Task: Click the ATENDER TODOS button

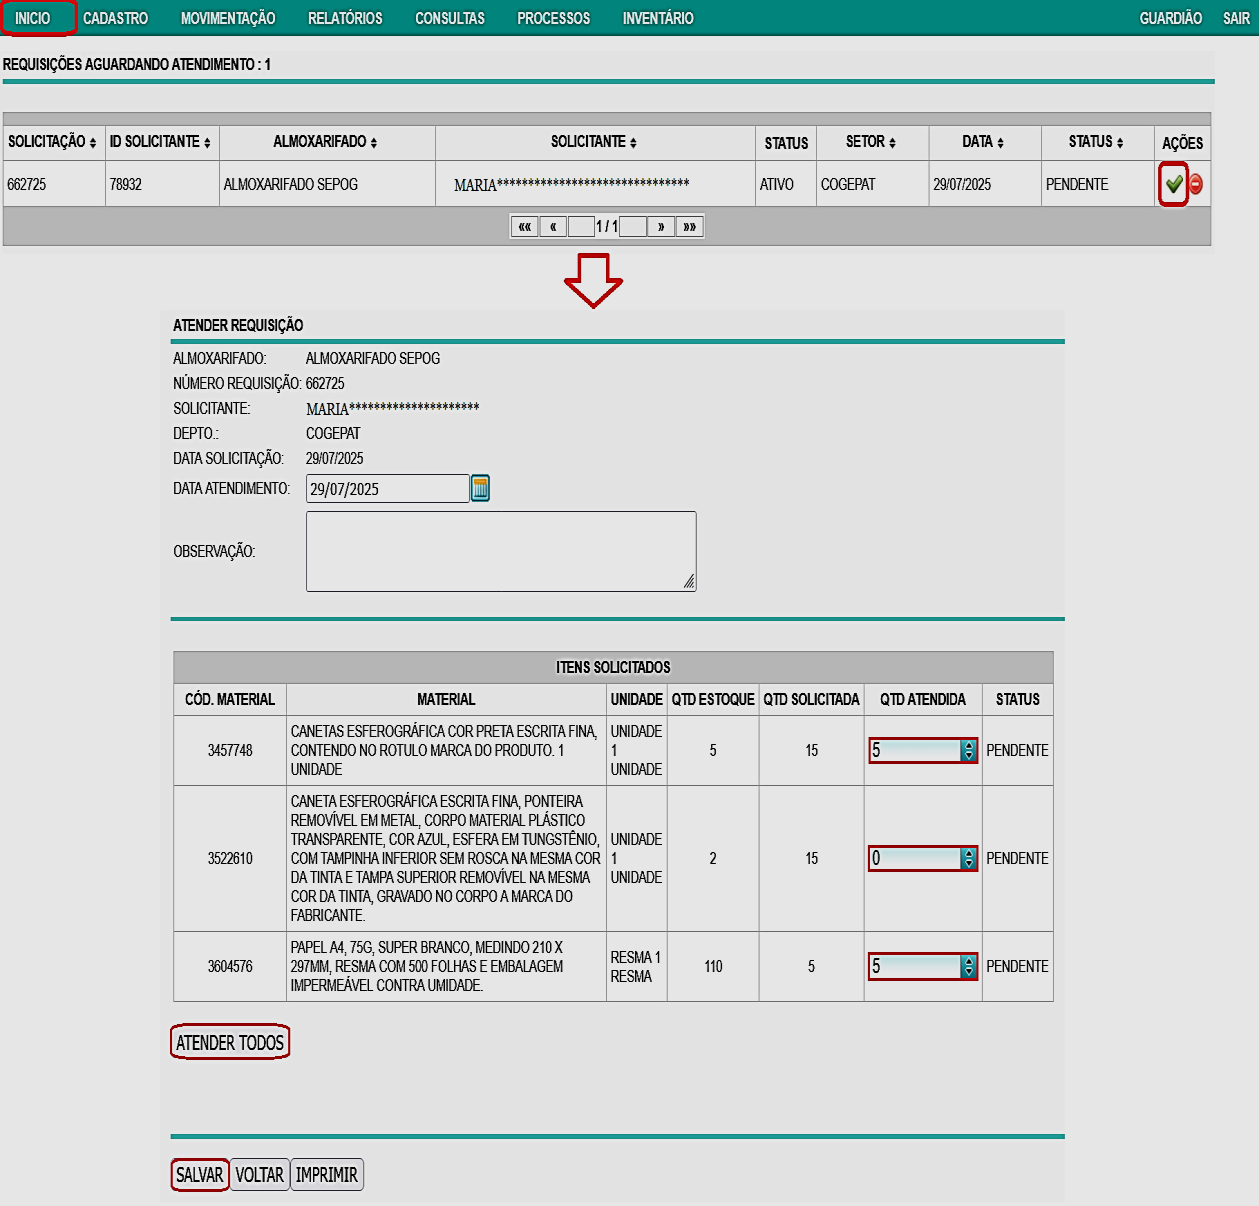Action: pos(230,1043)
